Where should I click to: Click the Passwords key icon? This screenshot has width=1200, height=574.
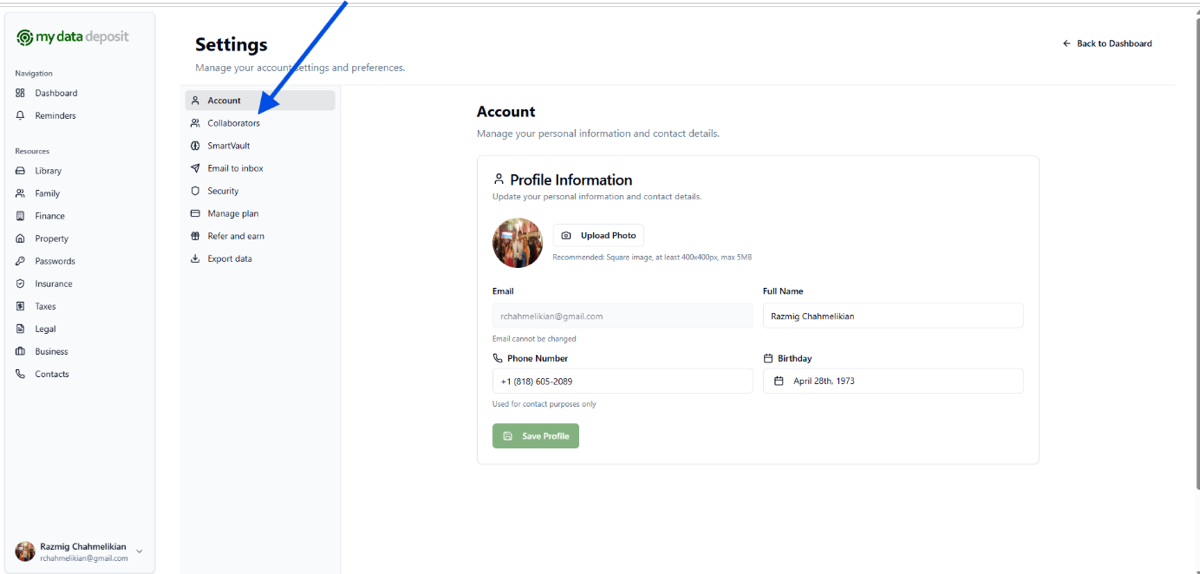point(20,261)
